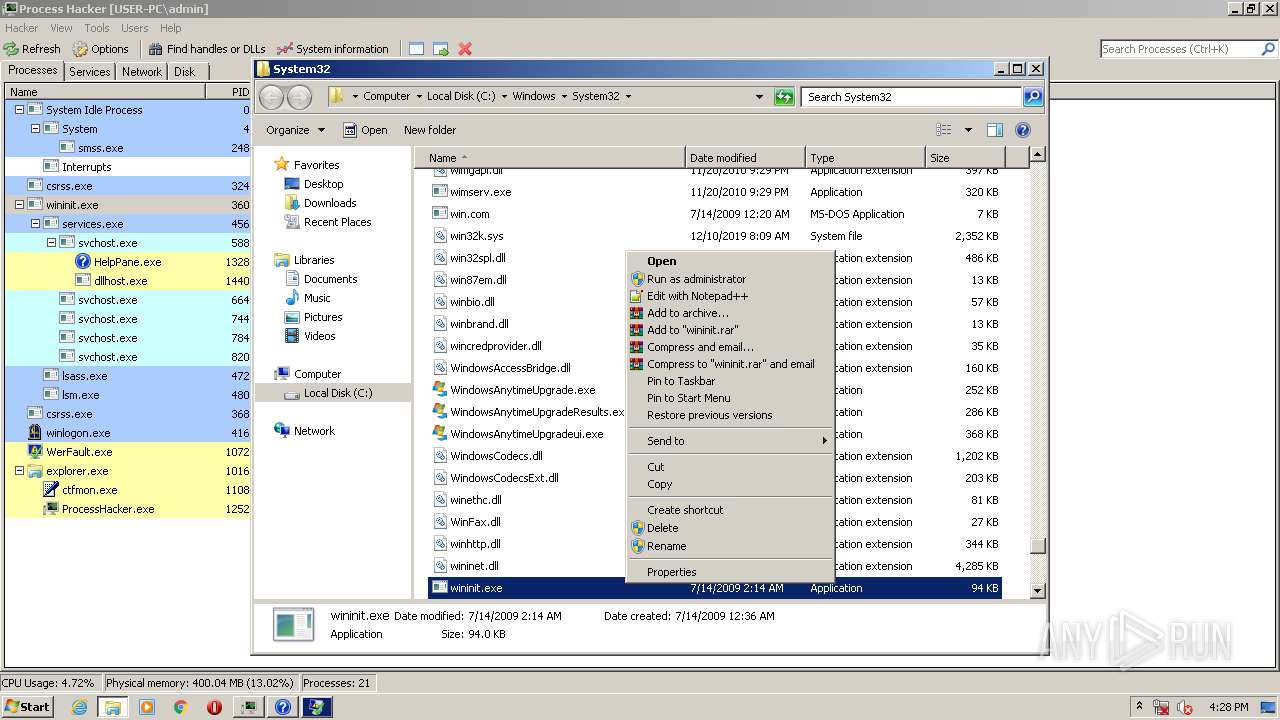1280x720 pixels.
Task: Select Properties in the context menu
Action: pos(671,572)
